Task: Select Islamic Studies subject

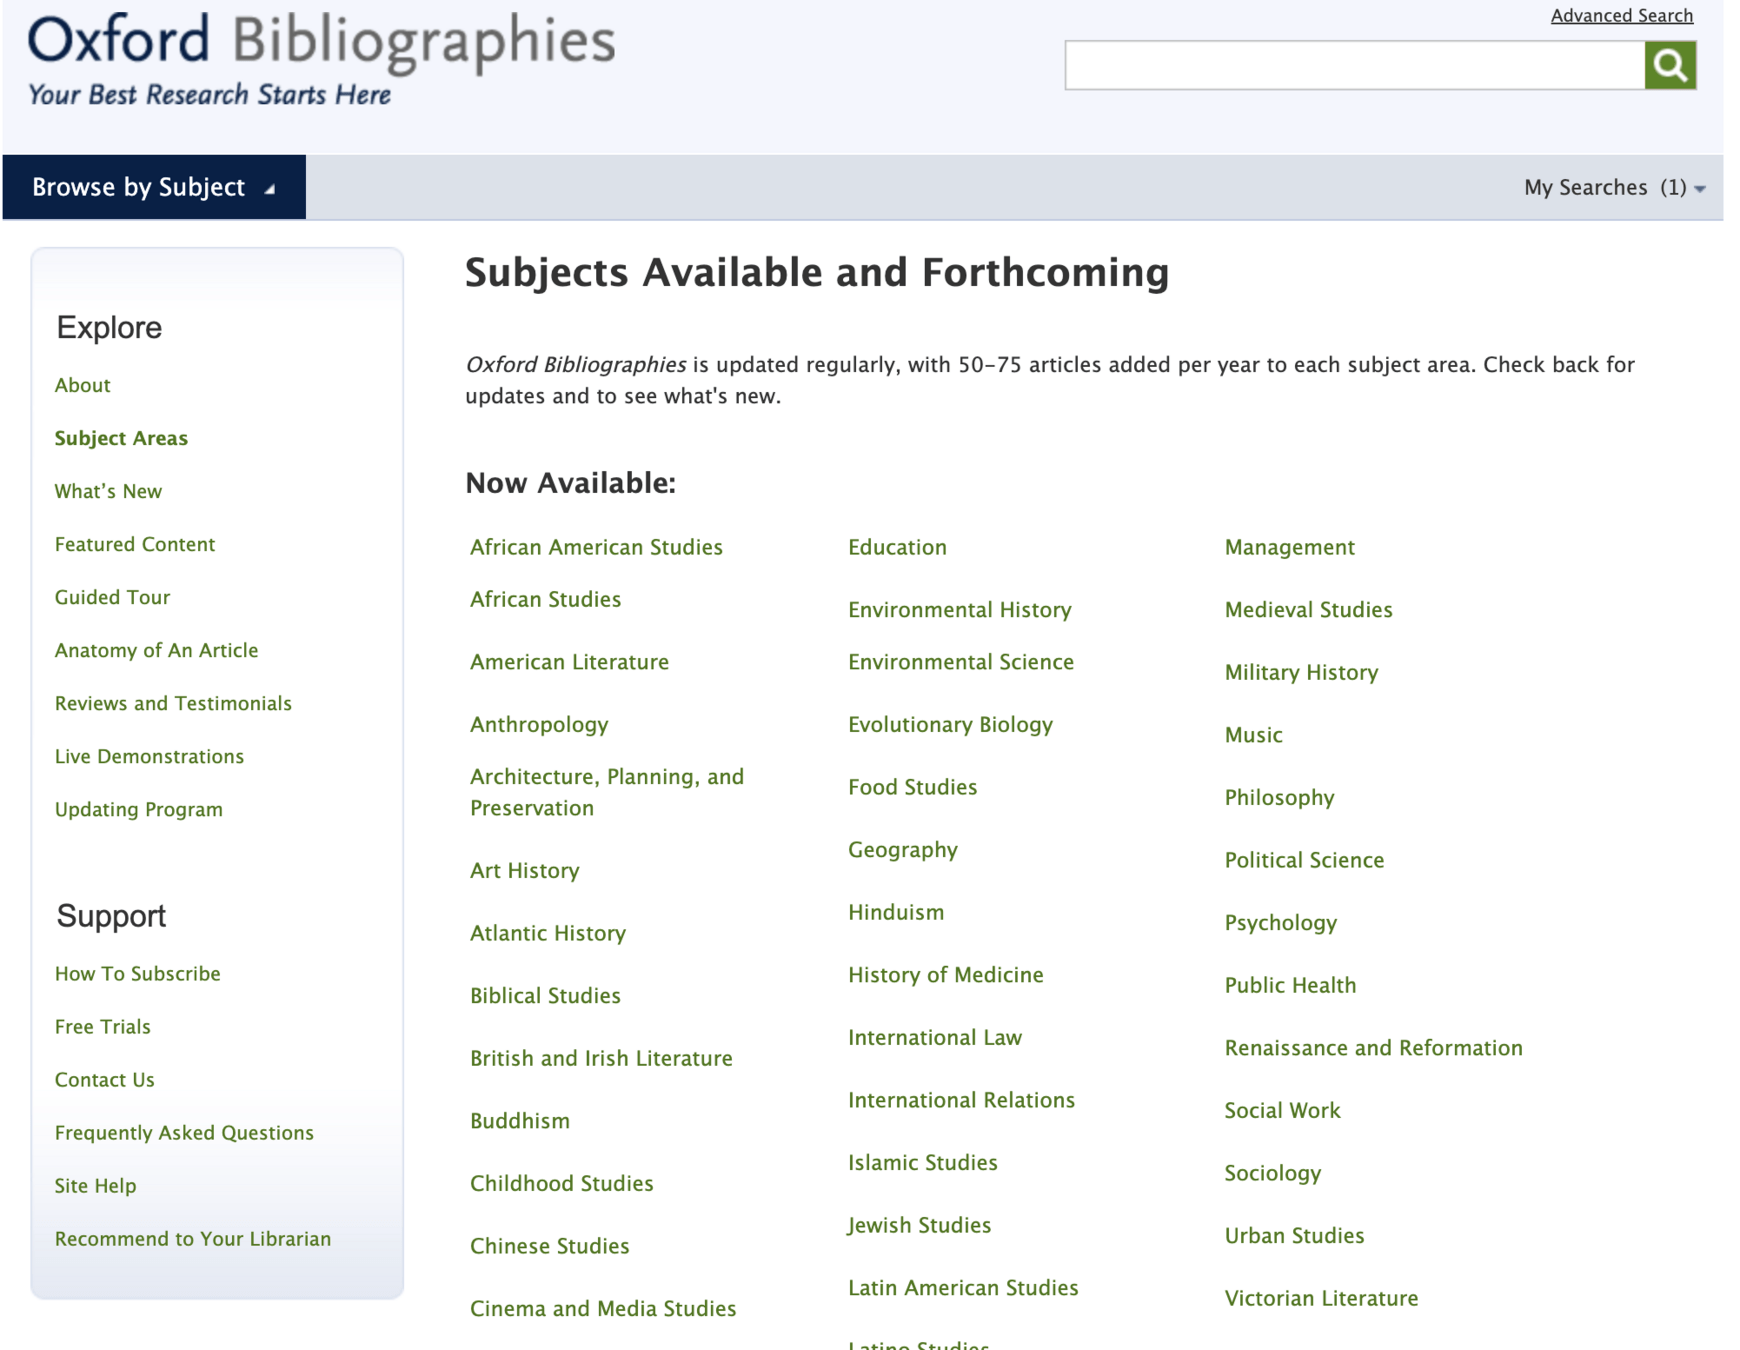Action: point(922,1162)
